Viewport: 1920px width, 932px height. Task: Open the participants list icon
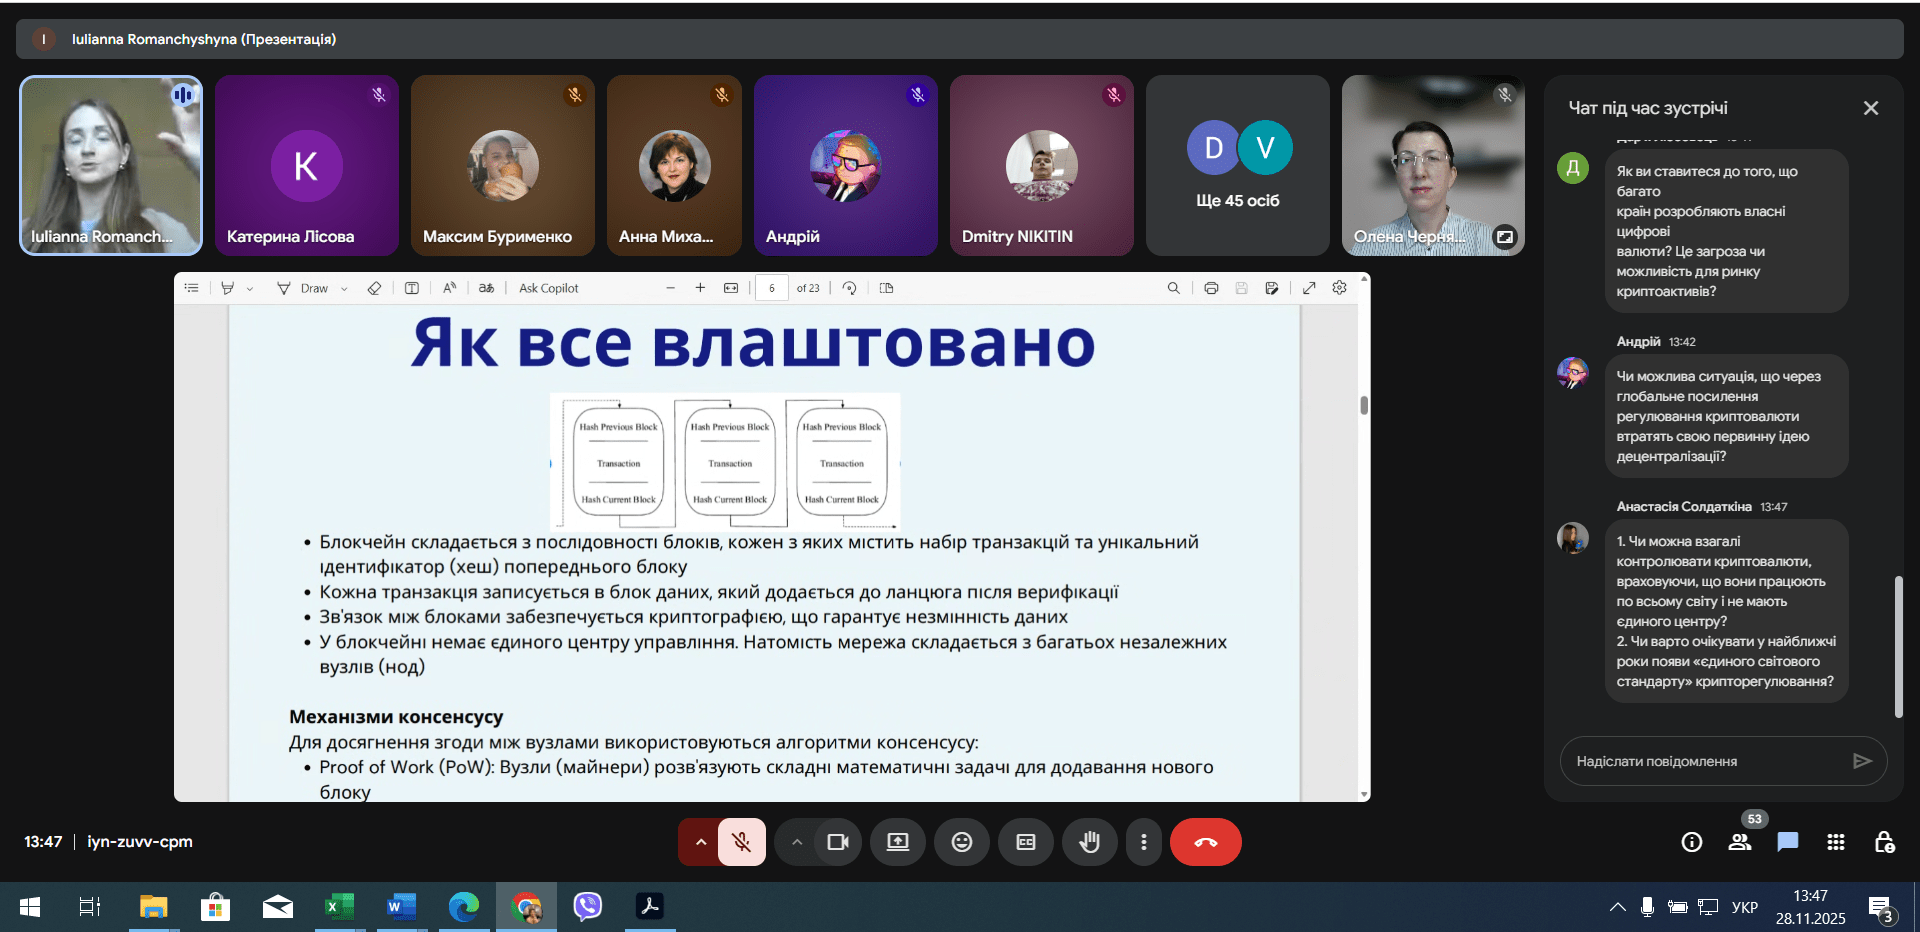point(1739,842)
